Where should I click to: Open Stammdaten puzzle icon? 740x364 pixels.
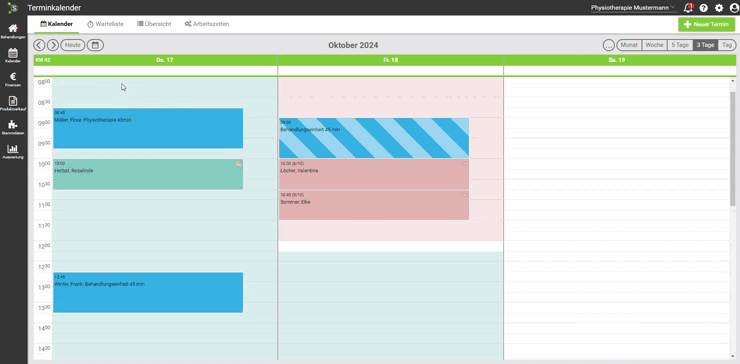[x=13, y=127]
